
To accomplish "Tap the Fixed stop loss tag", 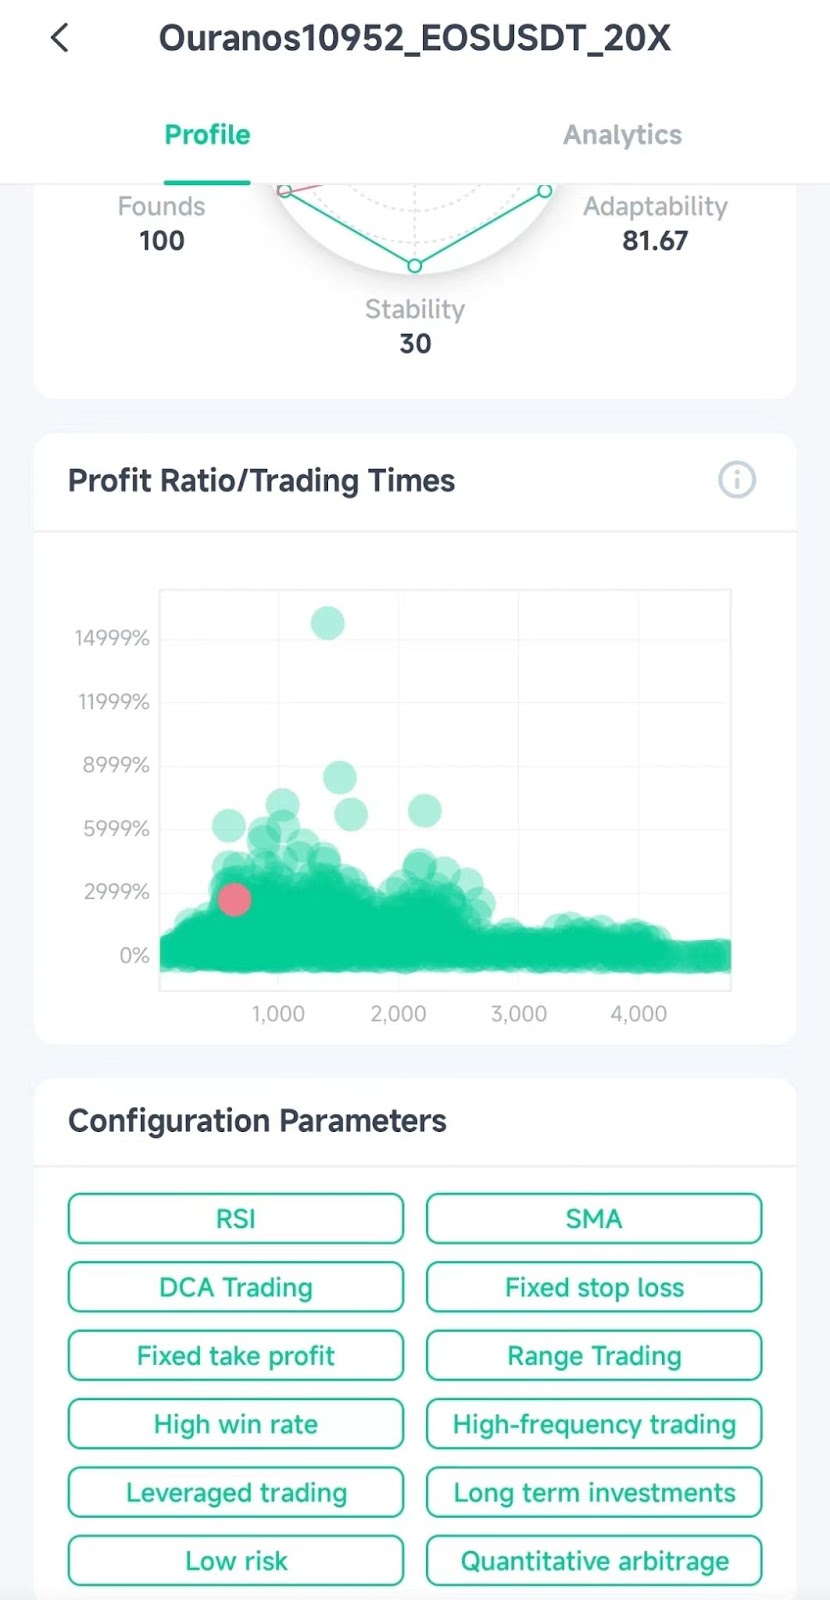I will coord(594,1287).
